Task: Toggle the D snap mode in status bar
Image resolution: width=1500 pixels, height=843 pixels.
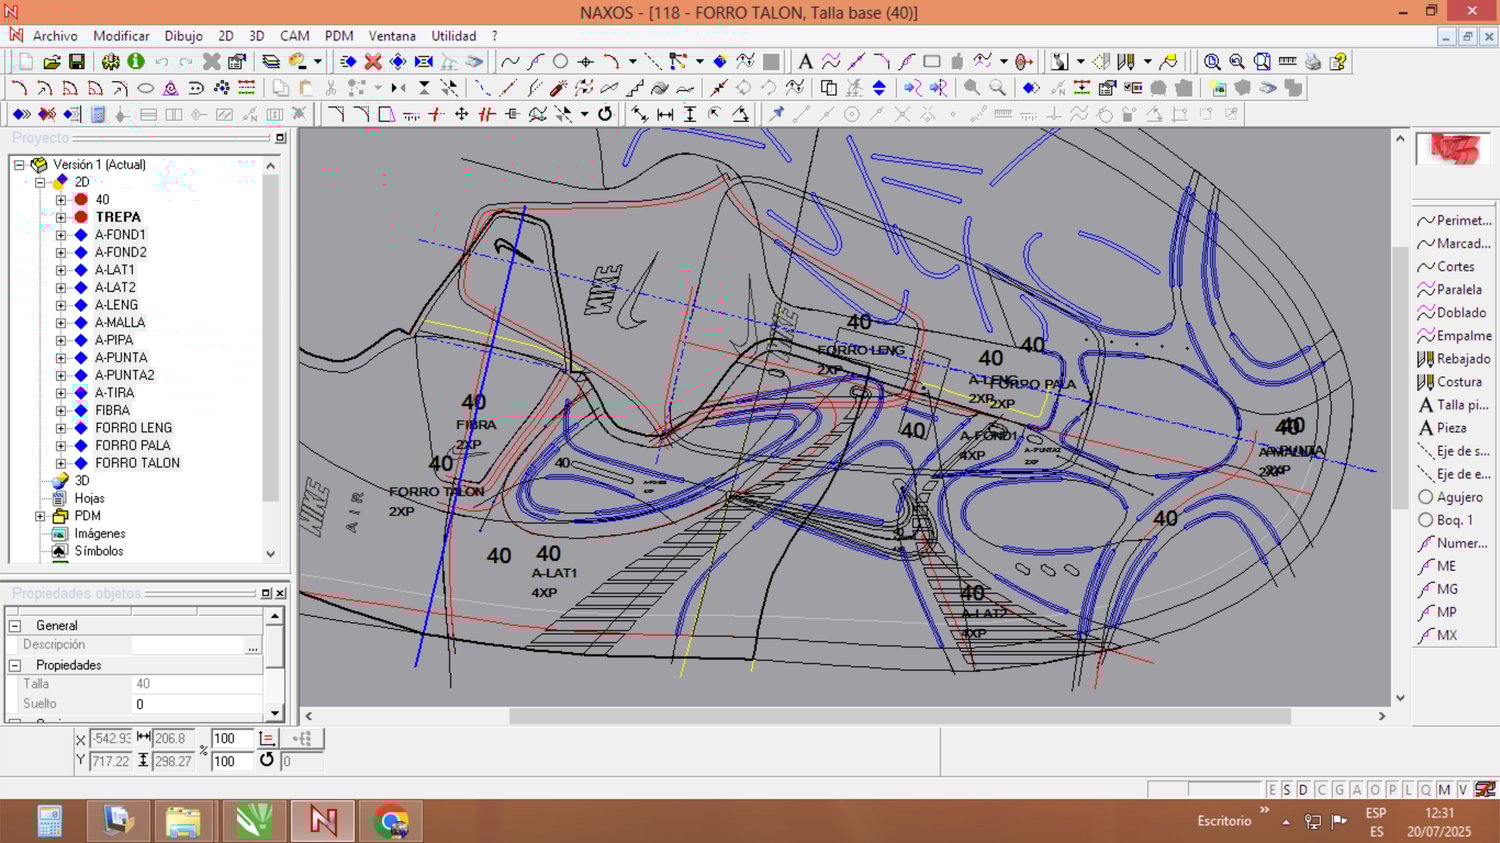Action: tap(1303, 790)
